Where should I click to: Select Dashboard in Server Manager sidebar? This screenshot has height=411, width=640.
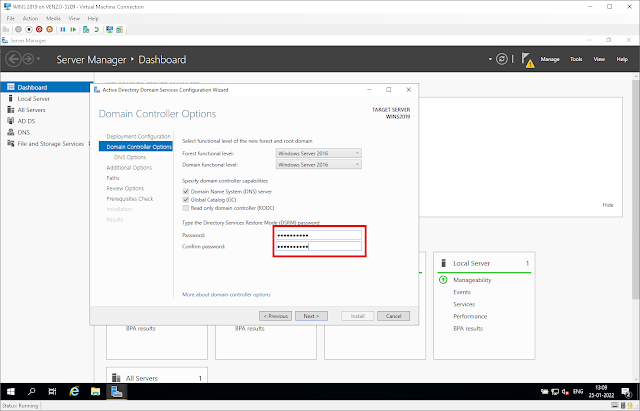tap(47, 87)
